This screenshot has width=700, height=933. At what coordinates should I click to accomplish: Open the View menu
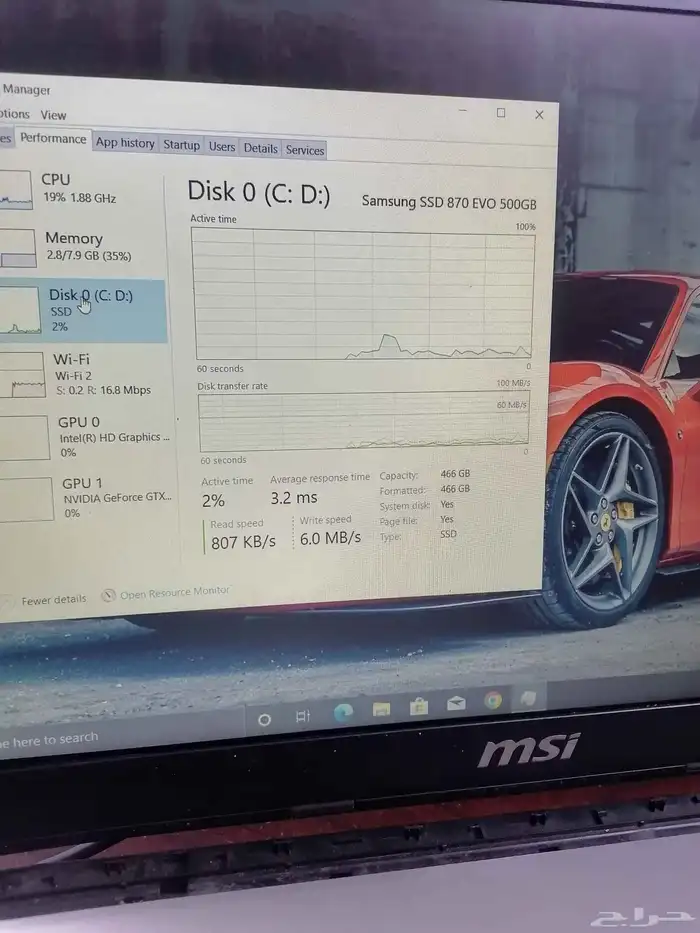53,115
